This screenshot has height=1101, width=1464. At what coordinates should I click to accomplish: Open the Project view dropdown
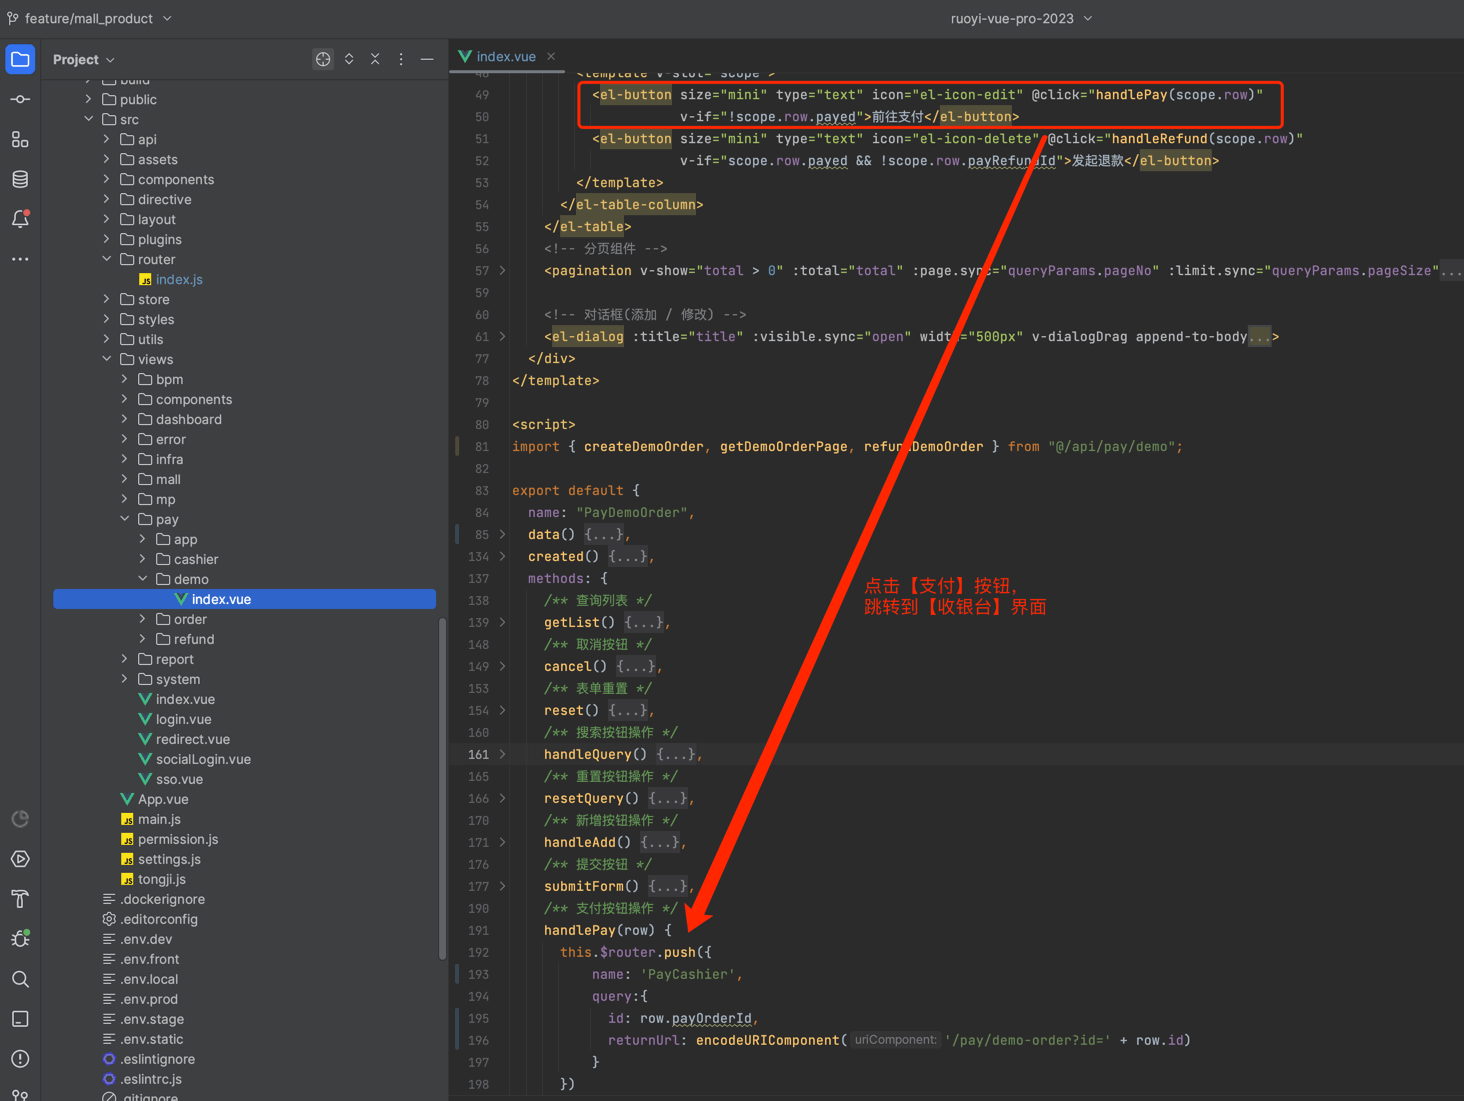pyautogui.click(x=84, y=59)
